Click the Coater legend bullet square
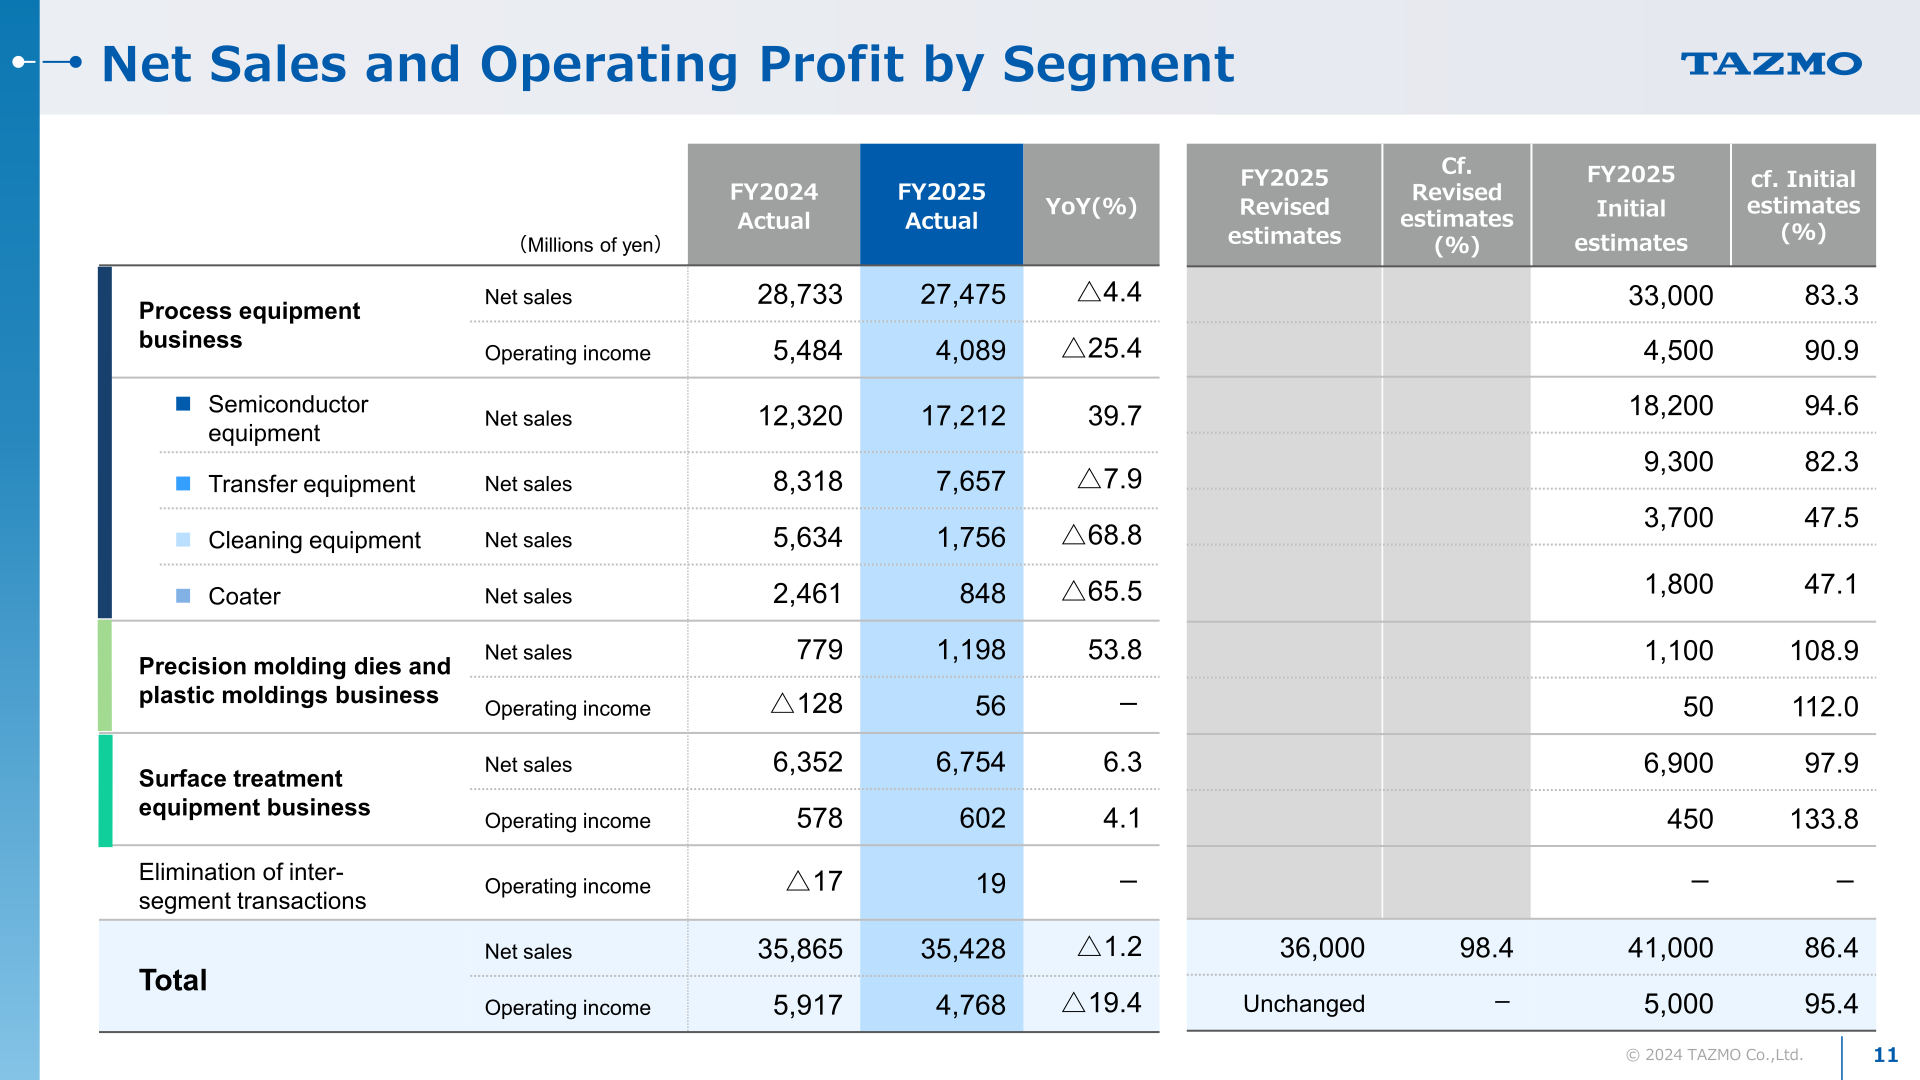Viewport: 1920px width, 1080px height. [x=183, y=596]
